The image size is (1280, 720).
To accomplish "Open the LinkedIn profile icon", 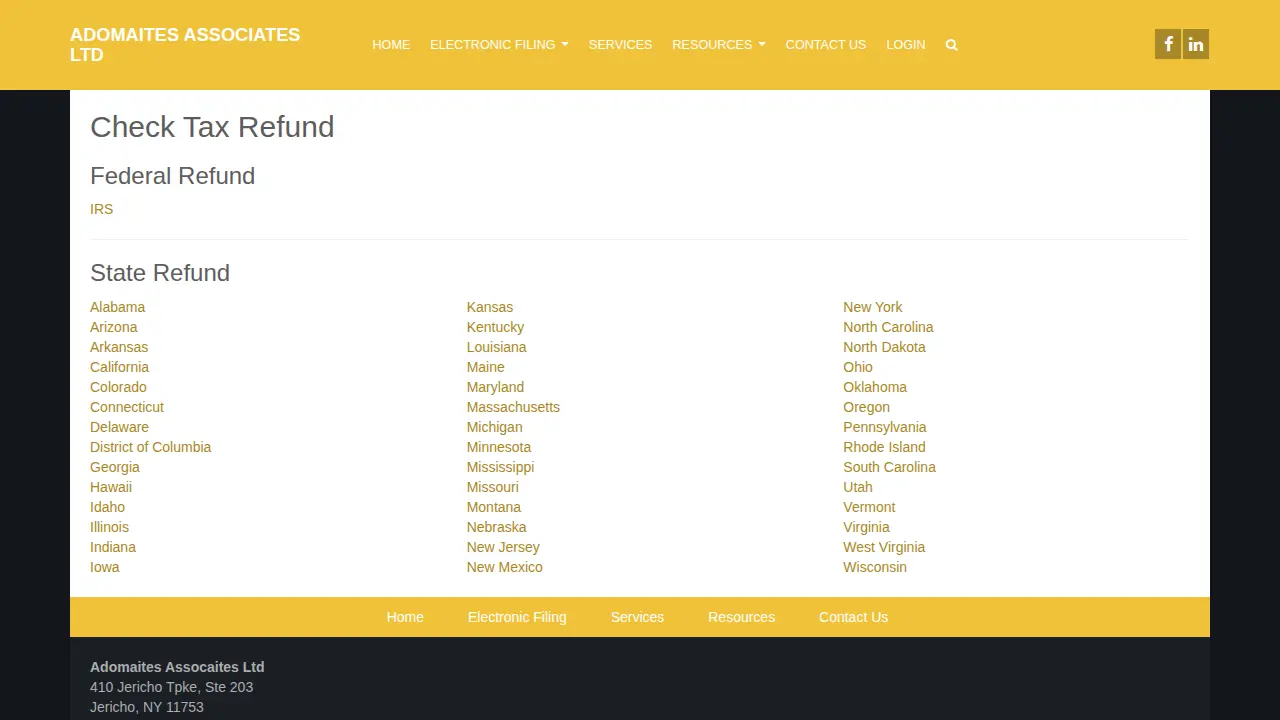I will (1196, 44).
